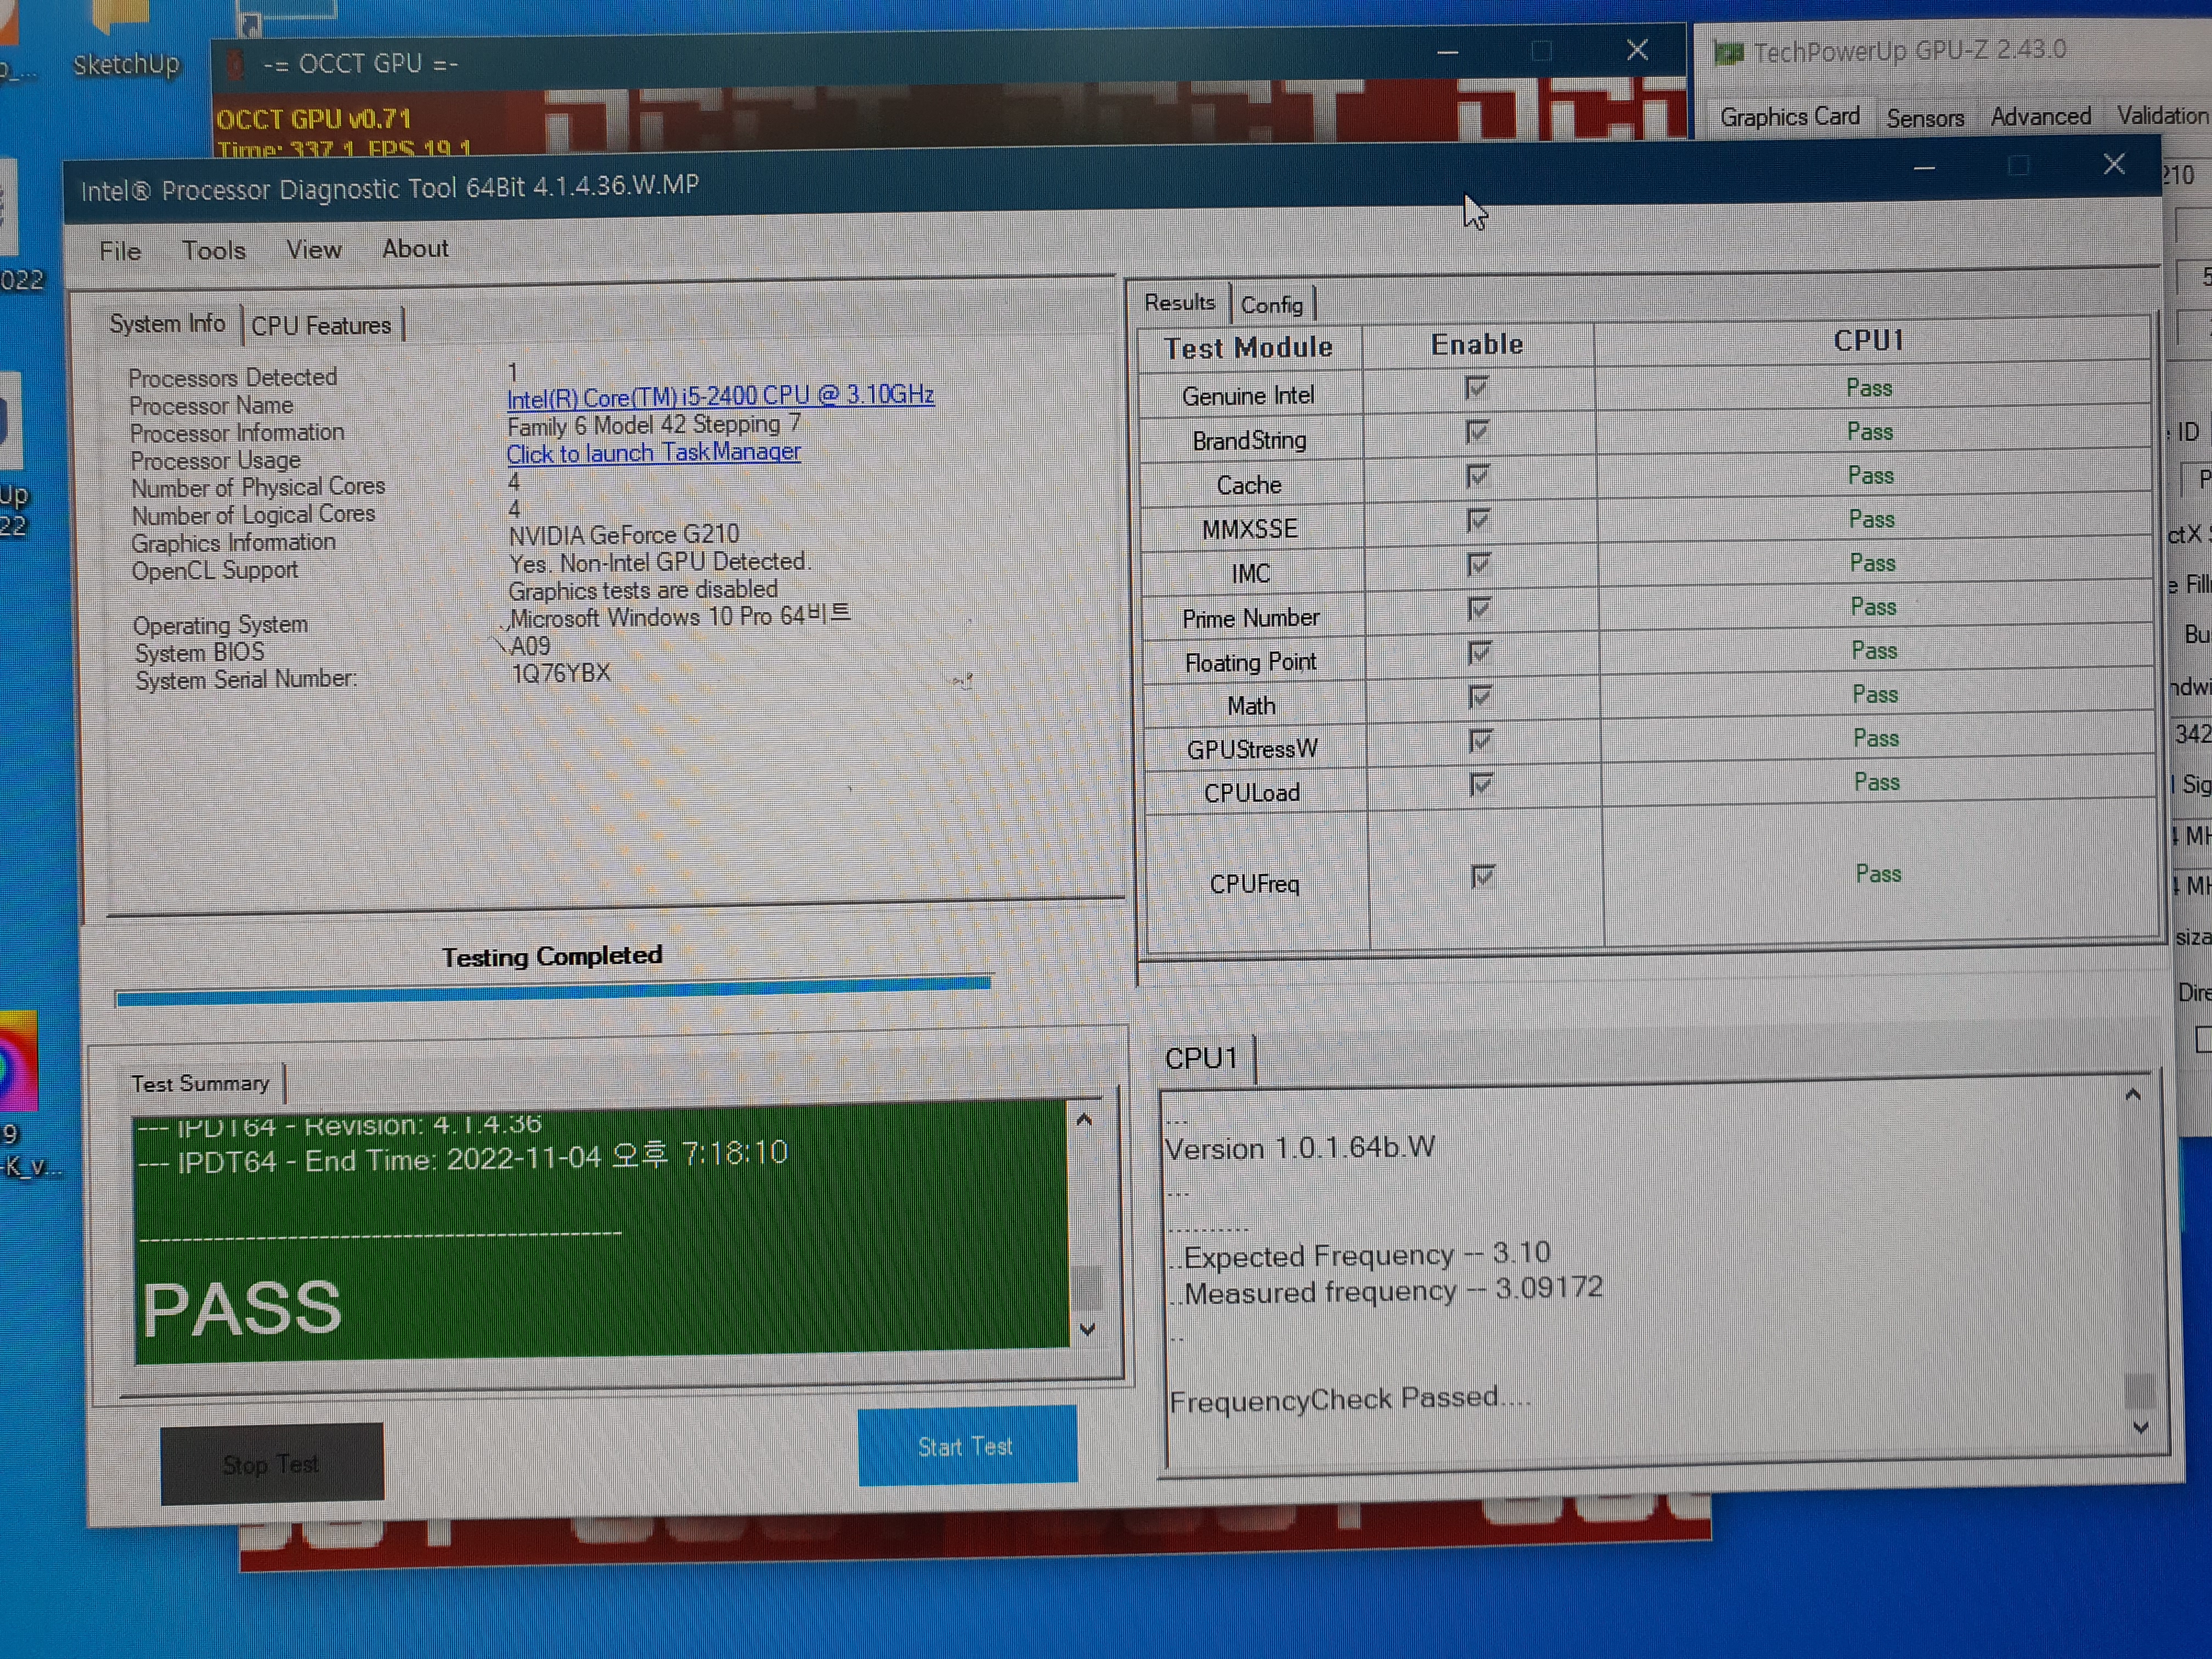Toggle the Floating Point enable checkbox
Image resolution: width=2212 pixels, height=1659 pixels.
pos(1480,653)
